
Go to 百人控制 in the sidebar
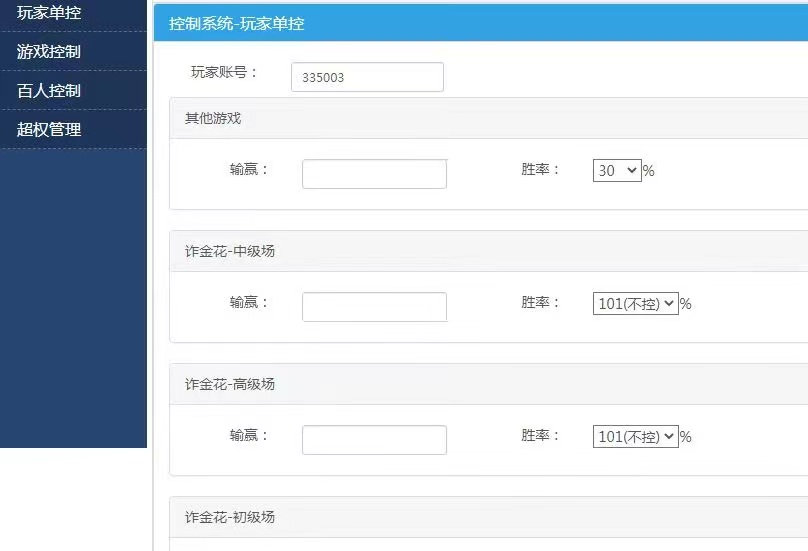pyautogui.click(x=49, y=90)
